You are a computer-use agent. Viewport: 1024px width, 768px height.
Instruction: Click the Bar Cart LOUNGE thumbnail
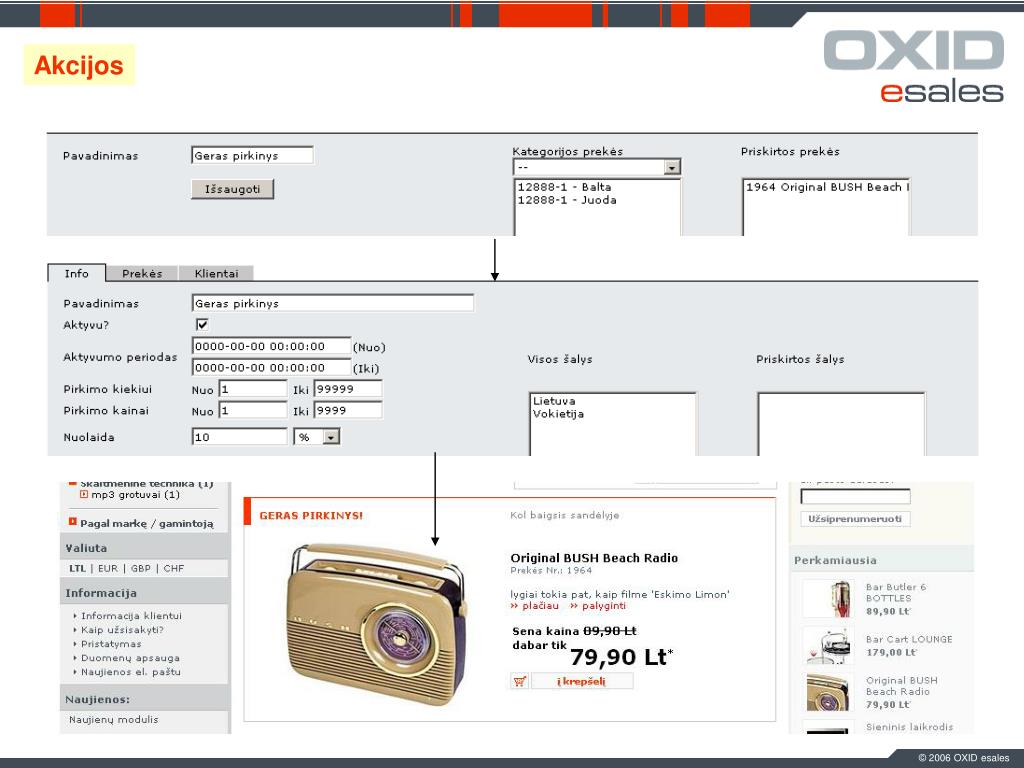828,645
